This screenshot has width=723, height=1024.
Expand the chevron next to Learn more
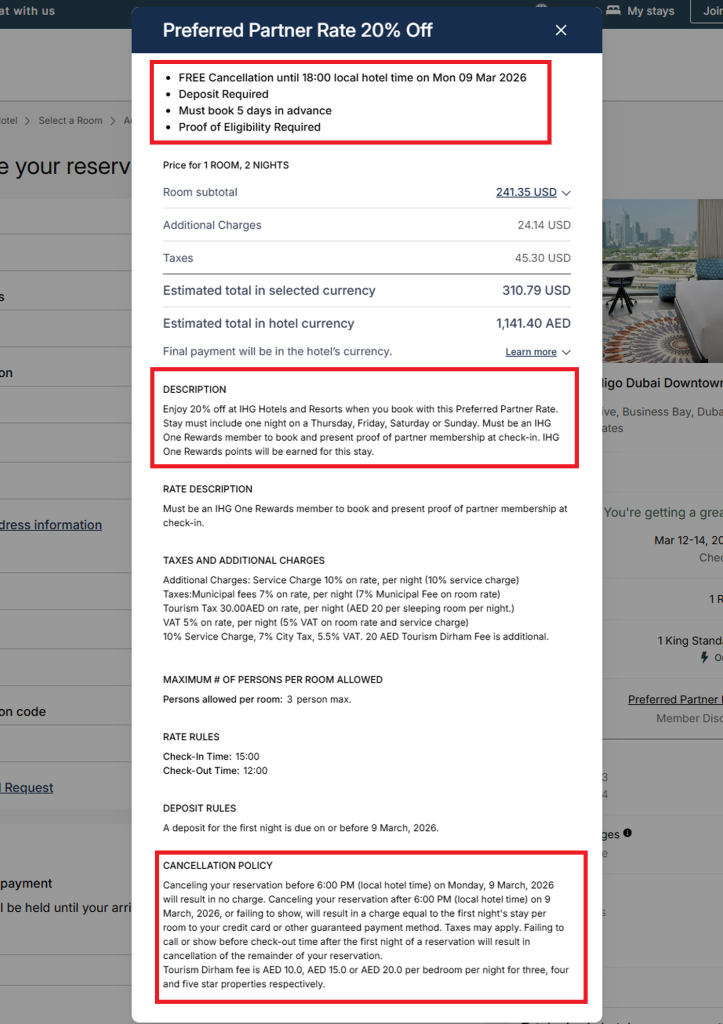click(x=566, y=352)
